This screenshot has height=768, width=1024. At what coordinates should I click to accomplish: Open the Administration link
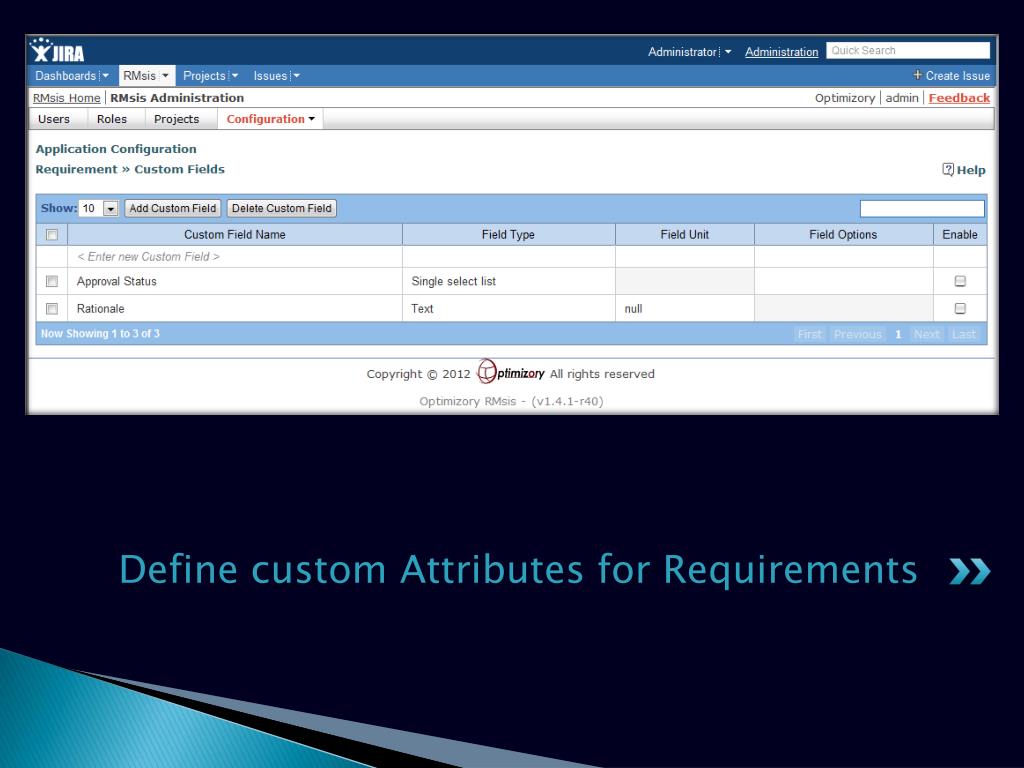pos(782,52)
